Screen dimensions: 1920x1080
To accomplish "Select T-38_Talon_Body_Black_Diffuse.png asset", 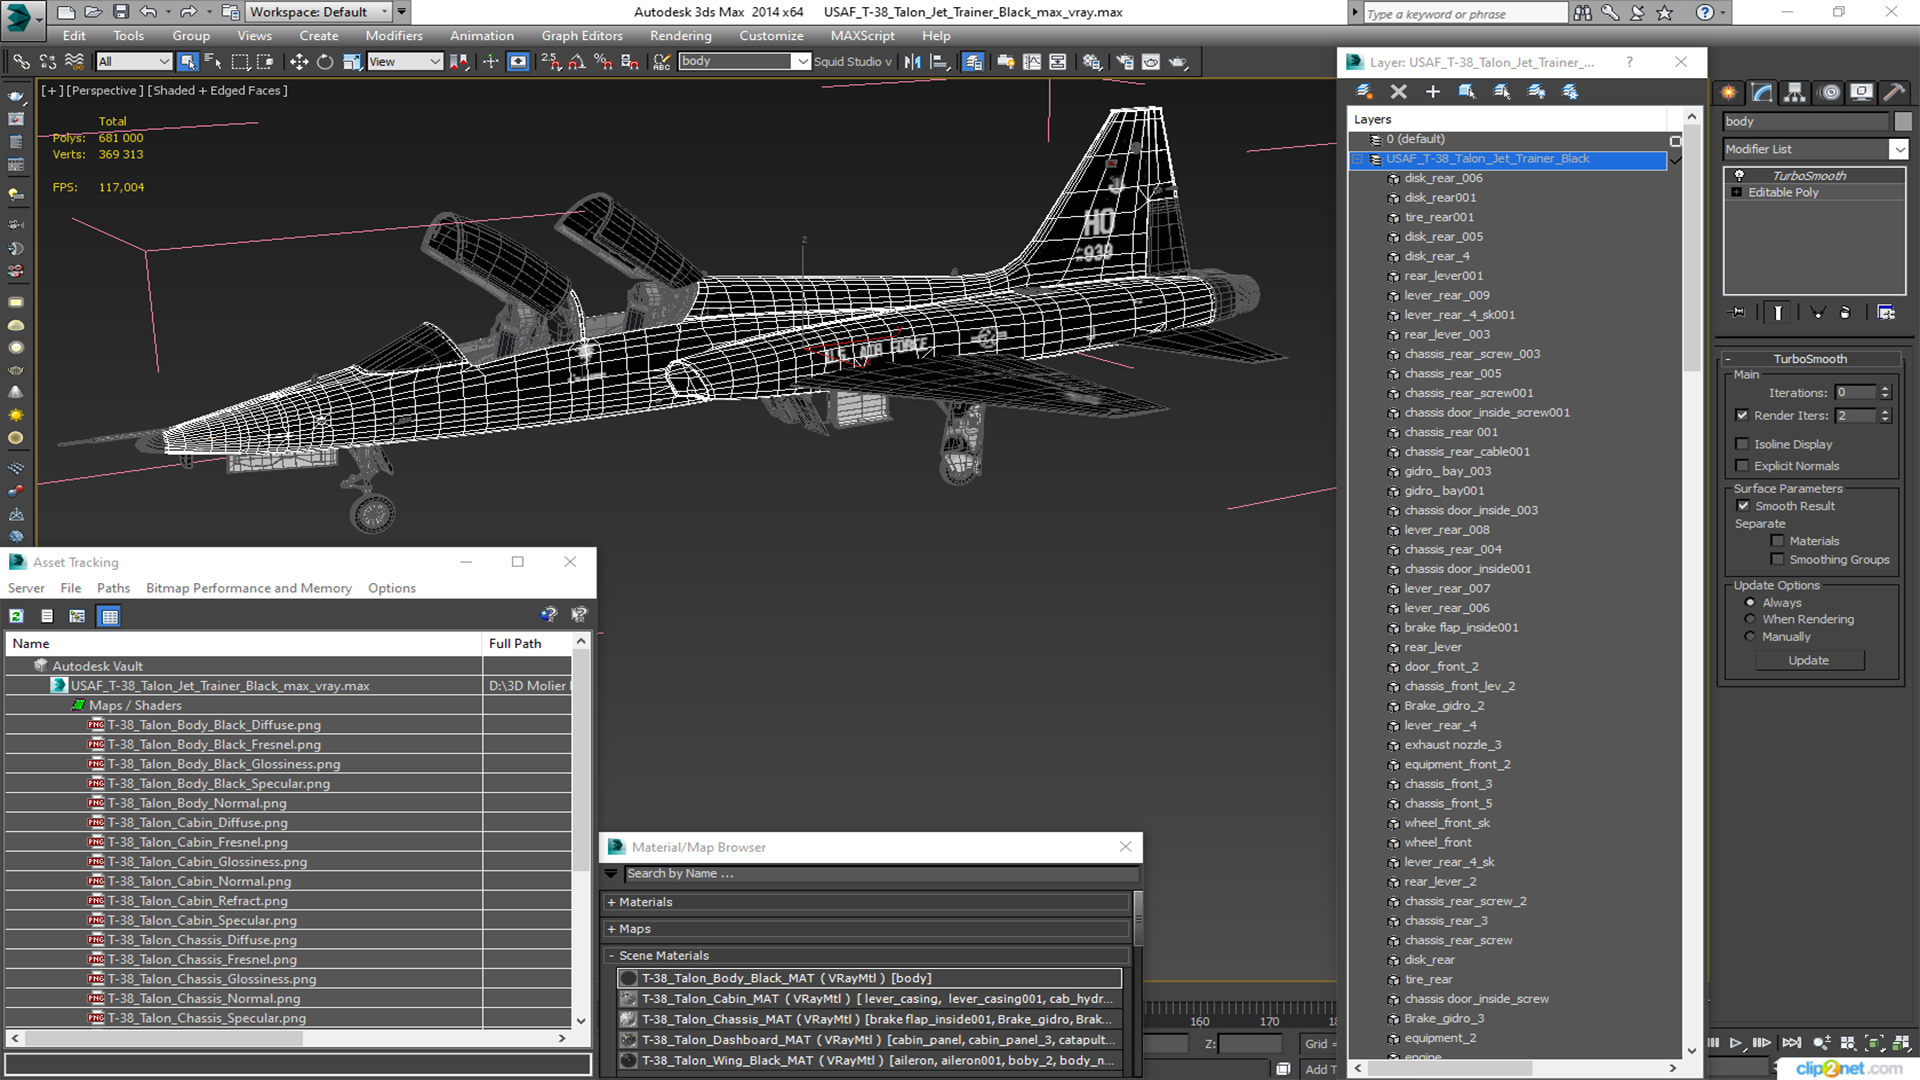I will (x=214, y=725).
